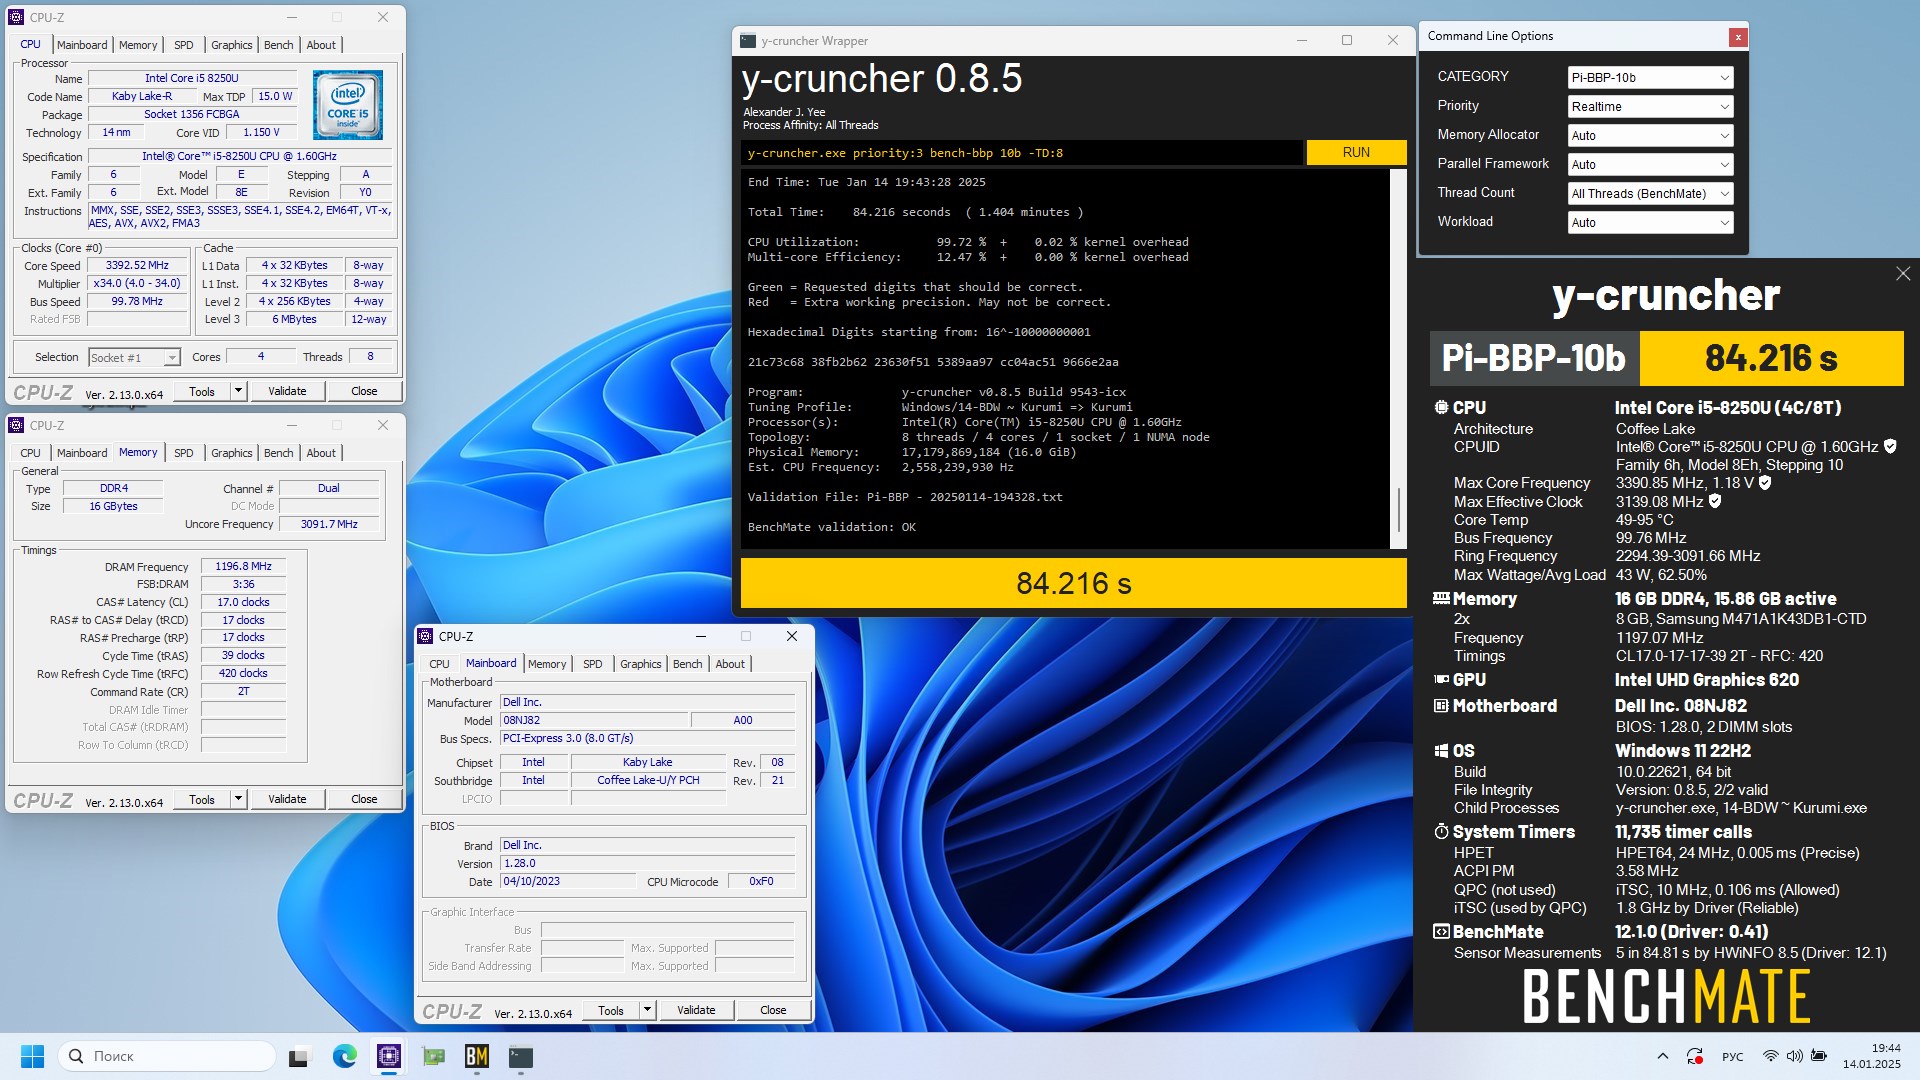Open the terminal taskbar icon
Image resolution: width=1920 pixels, height=1080 pixels.
(x=521, y=1056)
